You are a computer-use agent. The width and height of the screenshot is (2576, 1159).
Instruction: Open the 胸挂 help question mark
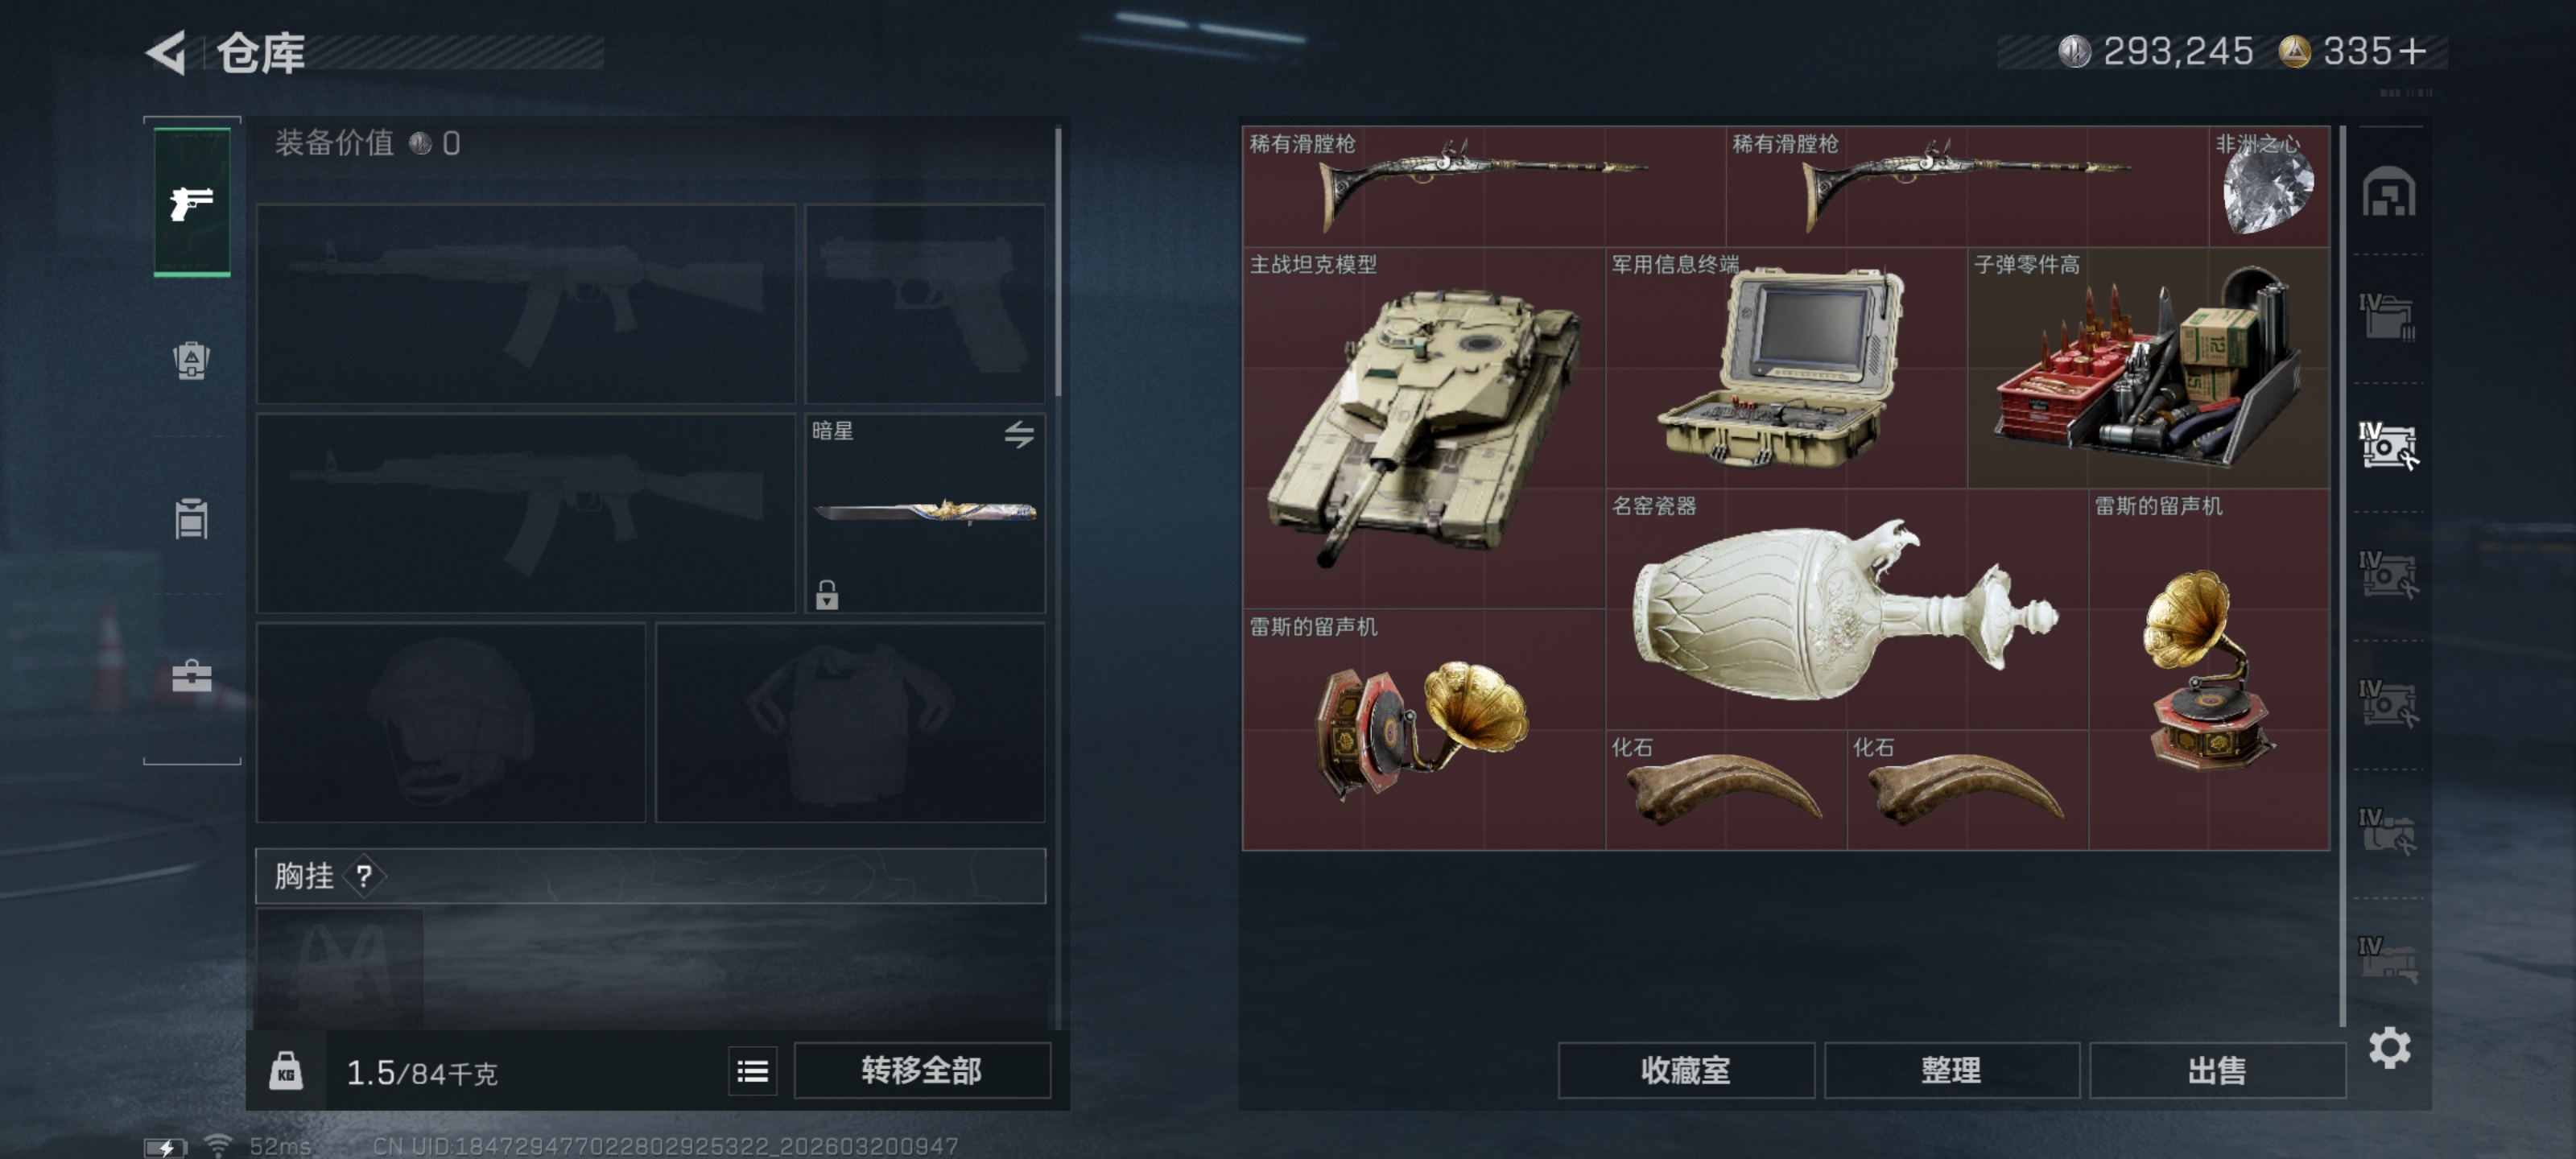[x=364, y=876]
